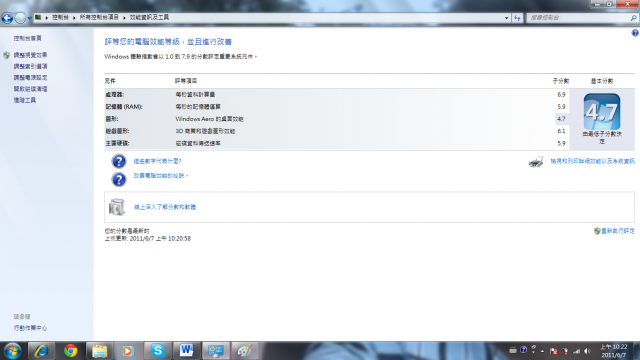Open the clock showing 上午 10:22
This screenshot has width=640, height=360.
613,351
